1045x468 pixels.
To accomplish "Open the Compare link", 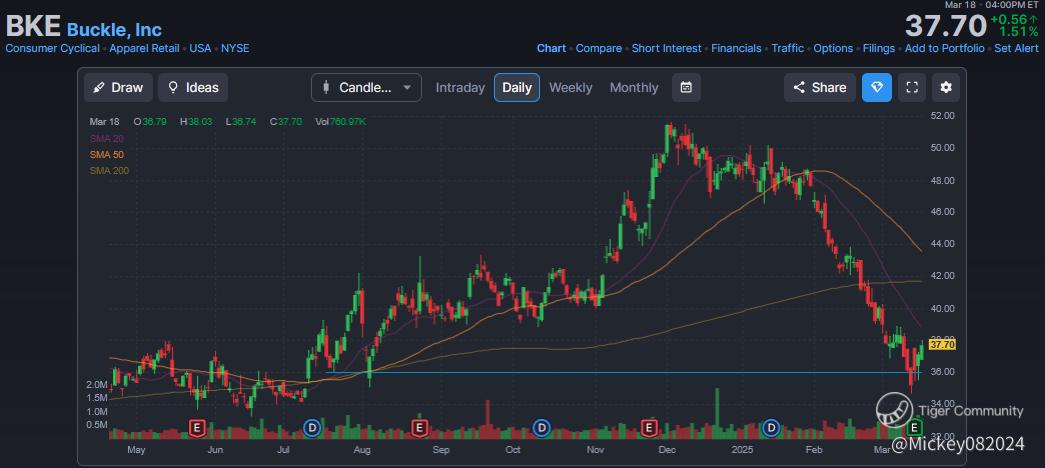I will tap(598, 48).
